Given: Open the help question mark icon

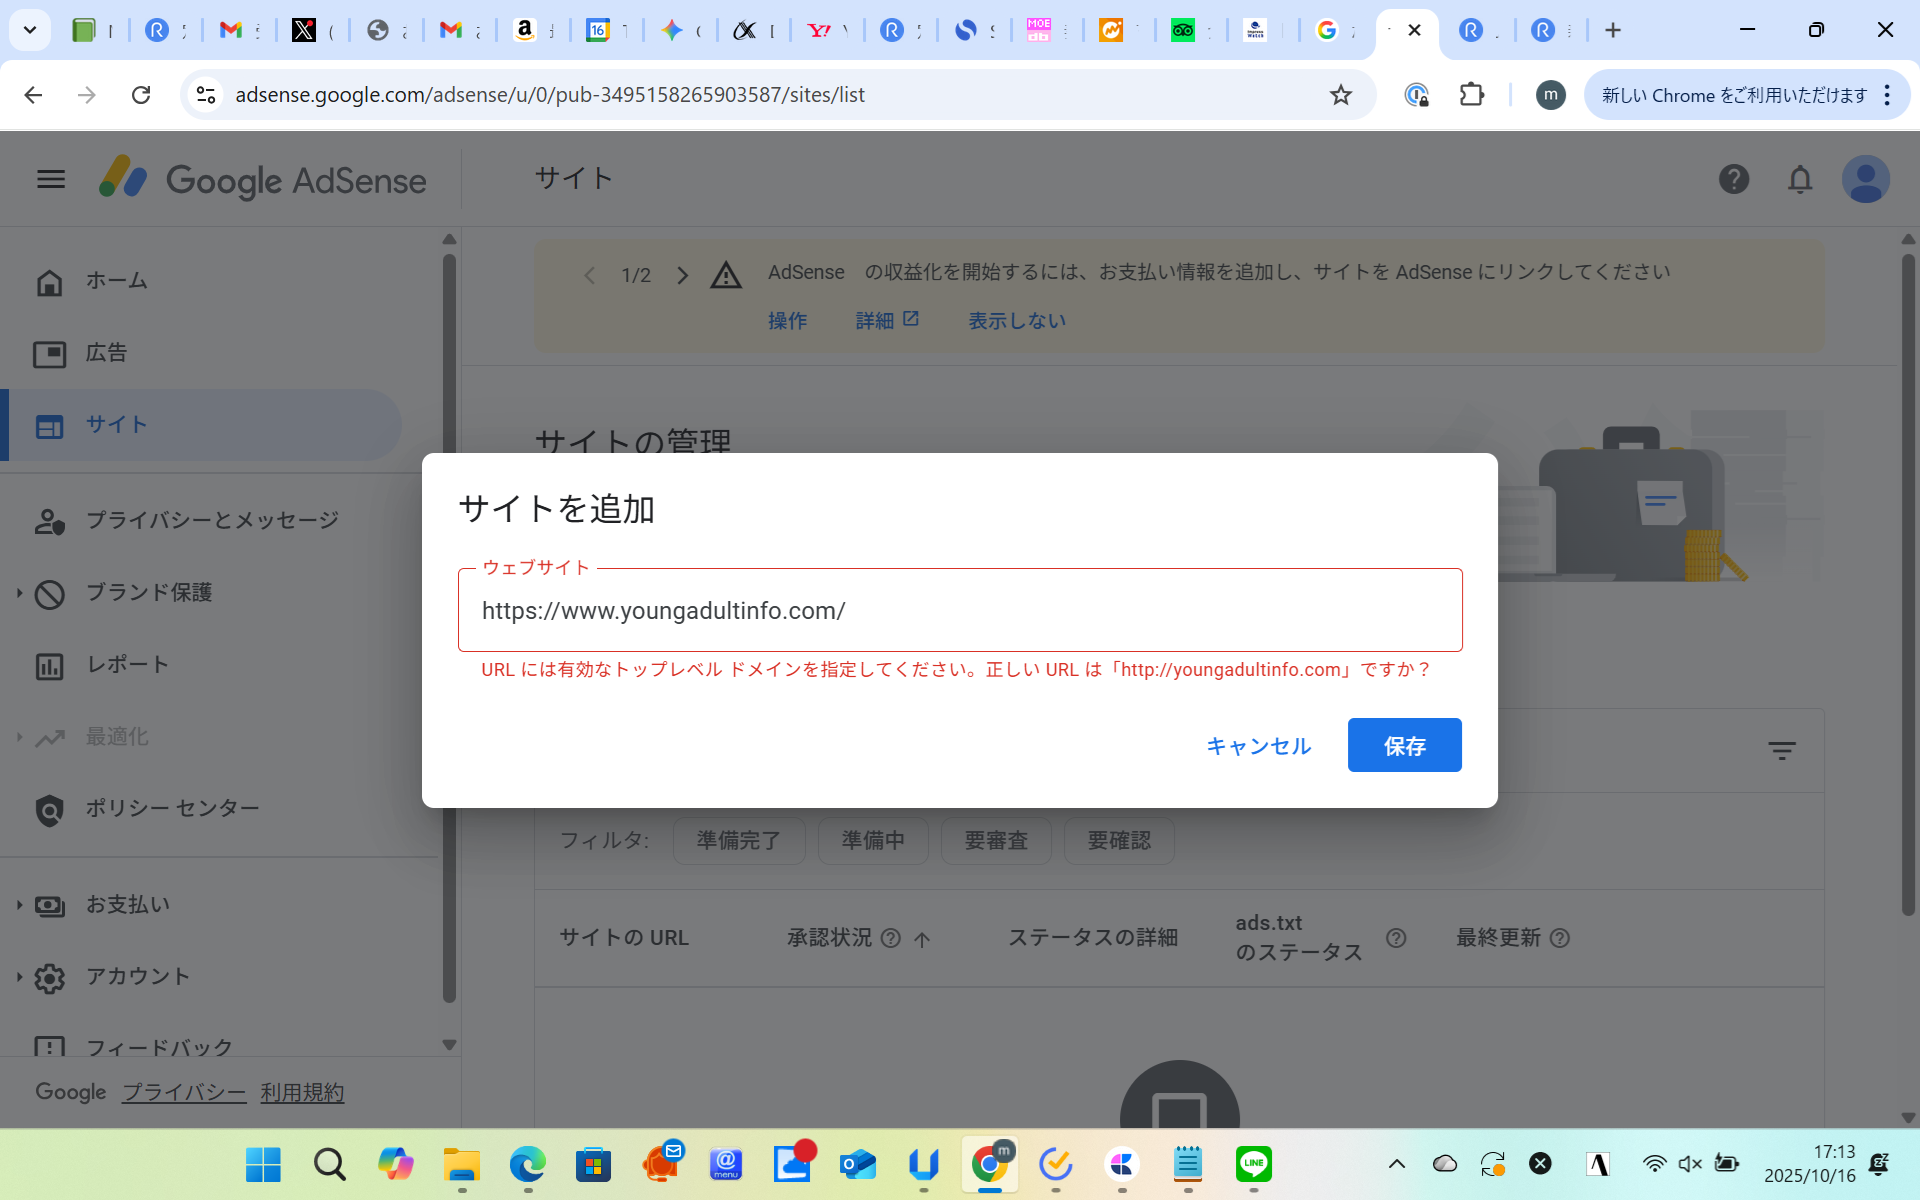Looking at the screenshot, I should [1733, 179].
